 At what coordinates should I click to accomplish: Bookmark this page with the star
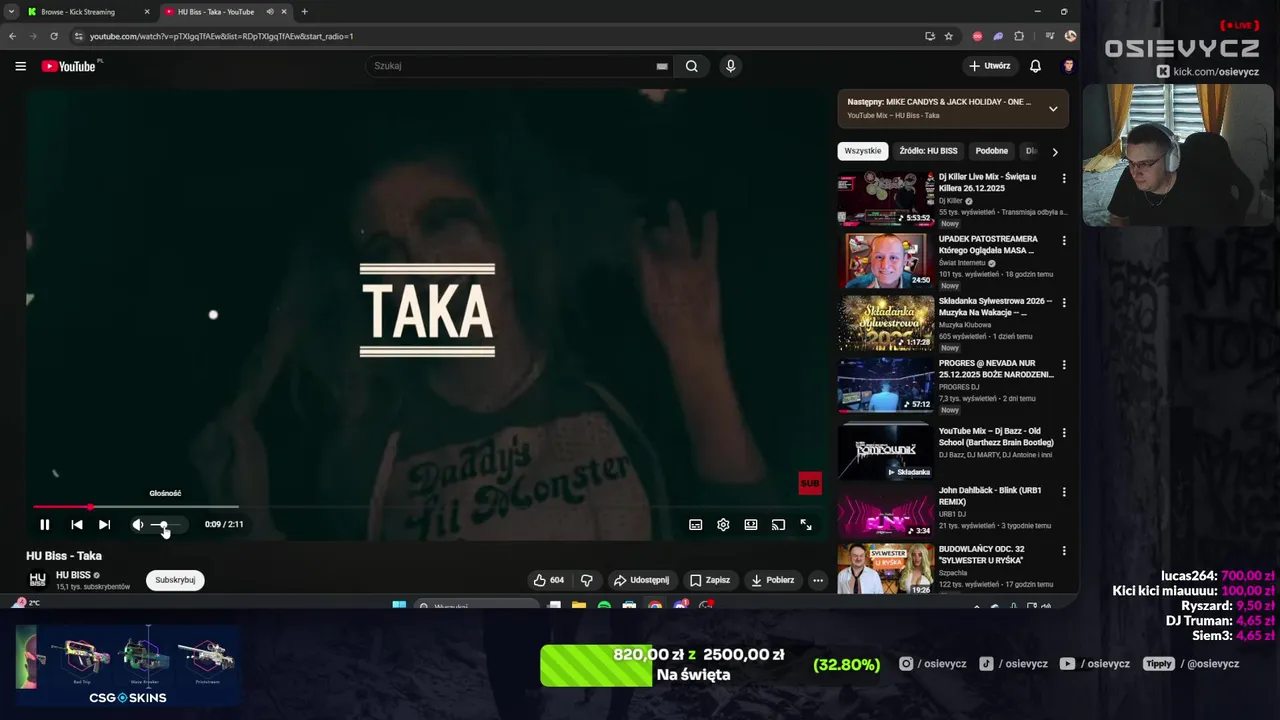948,36
